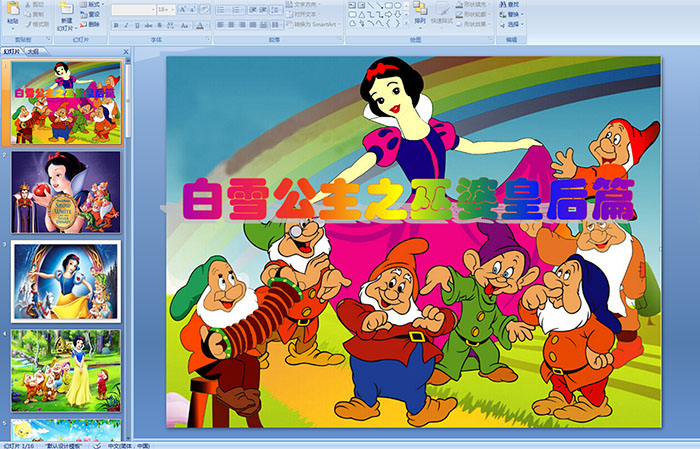Image resolution: width=700 pixels, height=449 pixels.
Task: Select the Right Arrow shape
Action: pyautogui.click(x=389, y=15)
